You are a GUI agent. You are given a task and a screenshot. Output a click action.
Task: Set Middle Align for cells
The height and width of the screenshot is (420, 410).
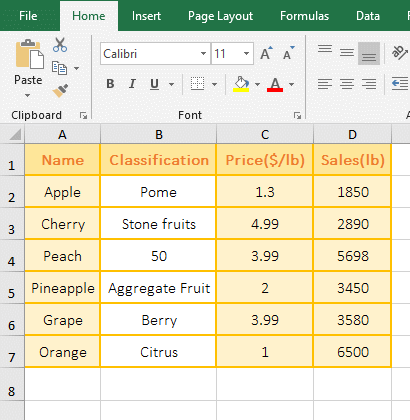pyautogui.click(x=347, y=52)
